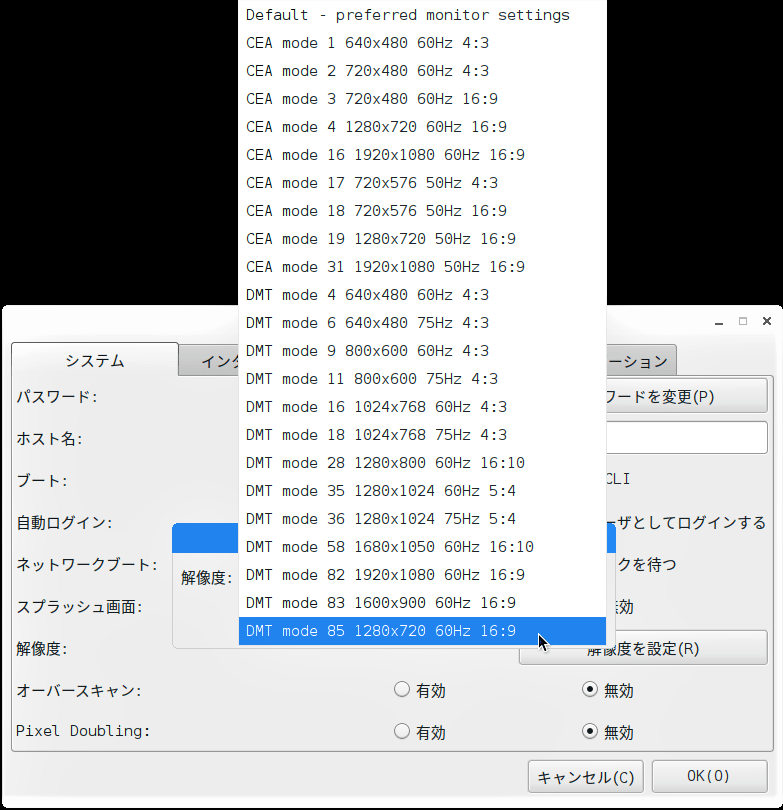The height and width of the screenshot is (810, 783).
Task: Select DMT mode 36 1280x1024 75Hz
Action: pos(422,519)
